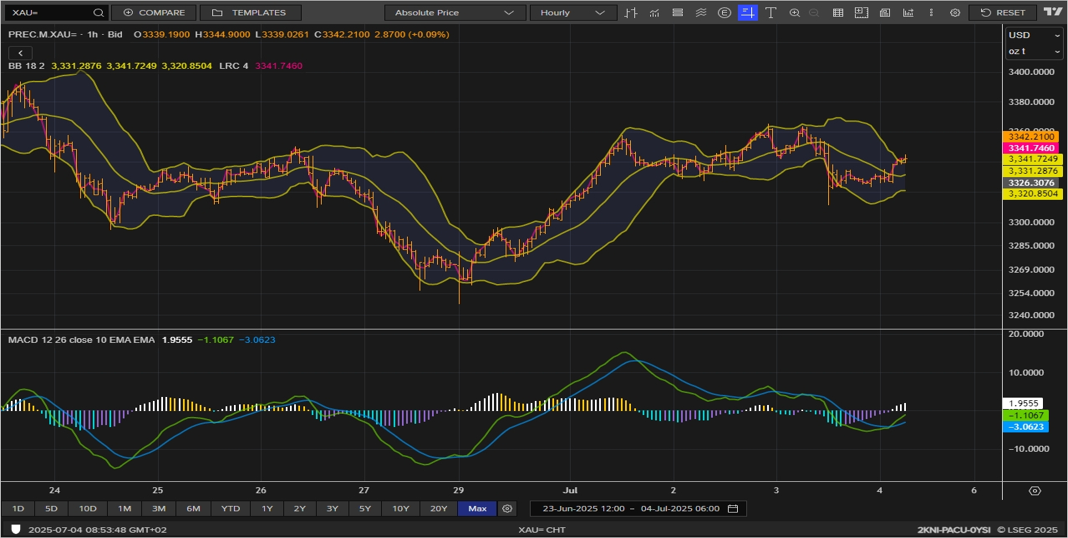Open the oz t unit dropdown
Viewport: 1068px width, 538px height.
pos(1033,51)
